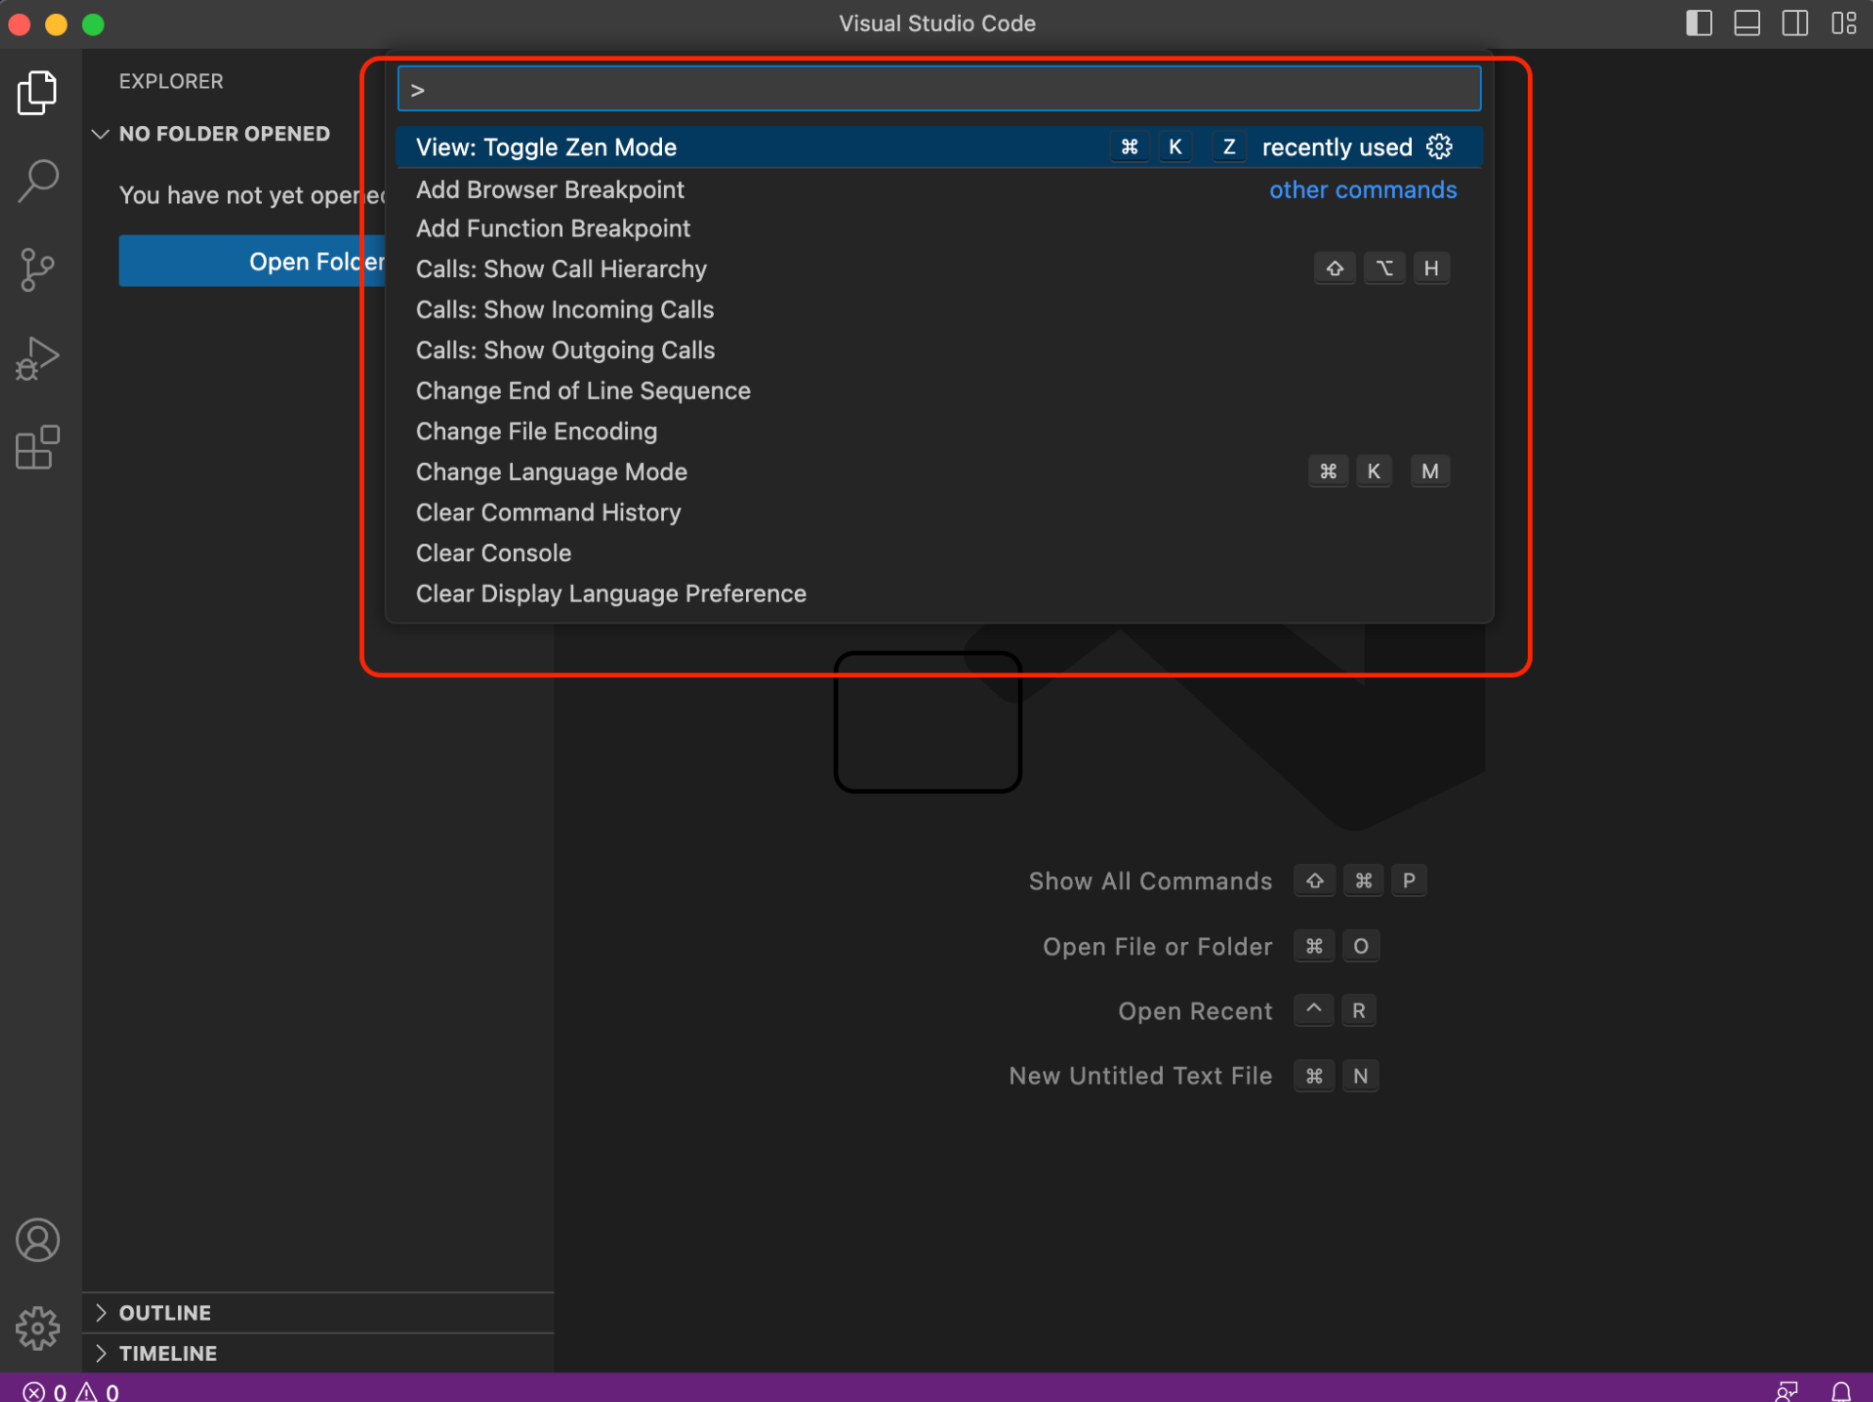The height and width of the screenshot is (1402, 1873).
Task: Open the Customize Layout icon
Action: tap(1843, 23)
